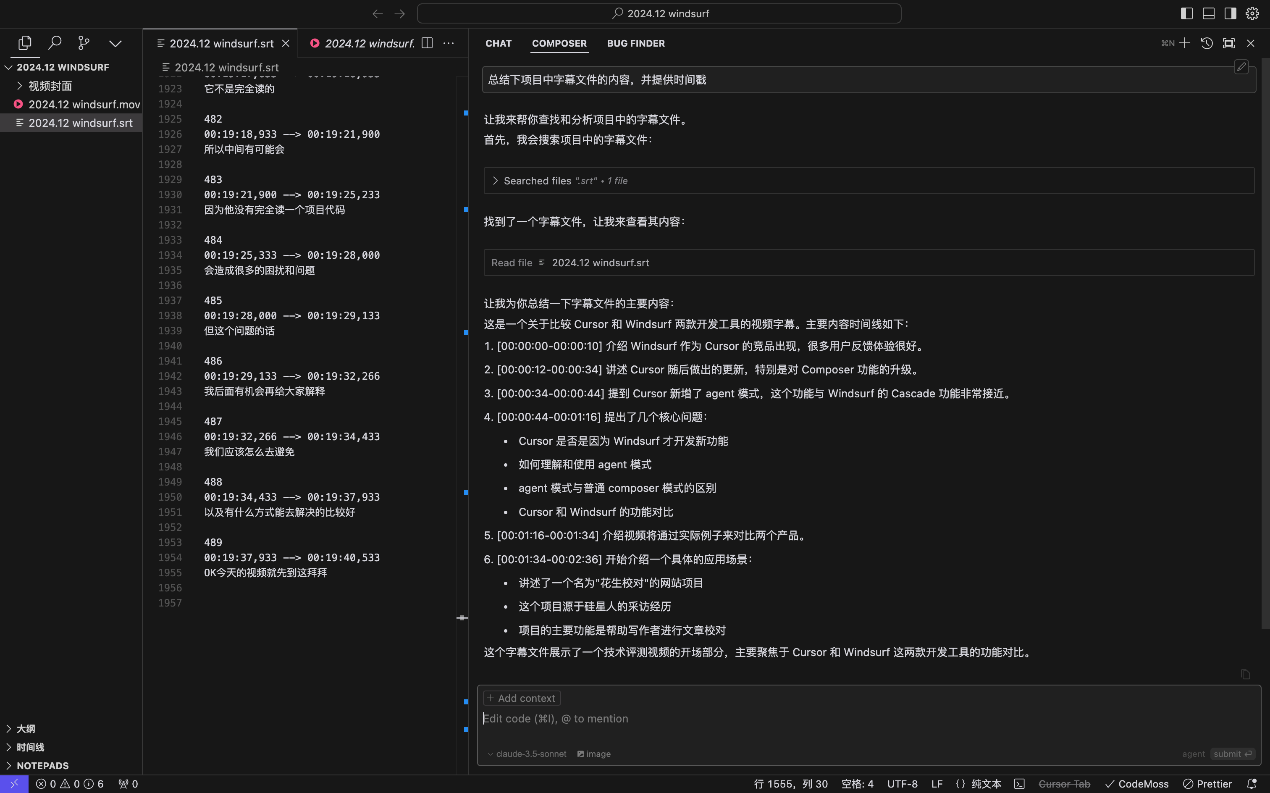
Task: Click the composer panel vertical scrollbar
Action: (1265, 350)
